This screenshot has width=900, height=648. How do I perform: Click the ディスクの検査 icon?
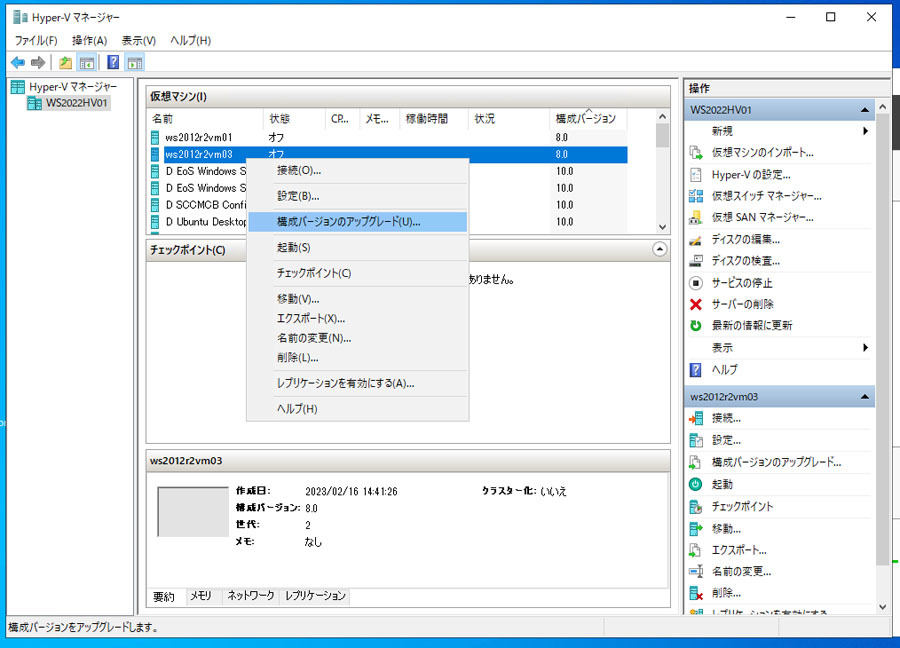coord(696,261)
